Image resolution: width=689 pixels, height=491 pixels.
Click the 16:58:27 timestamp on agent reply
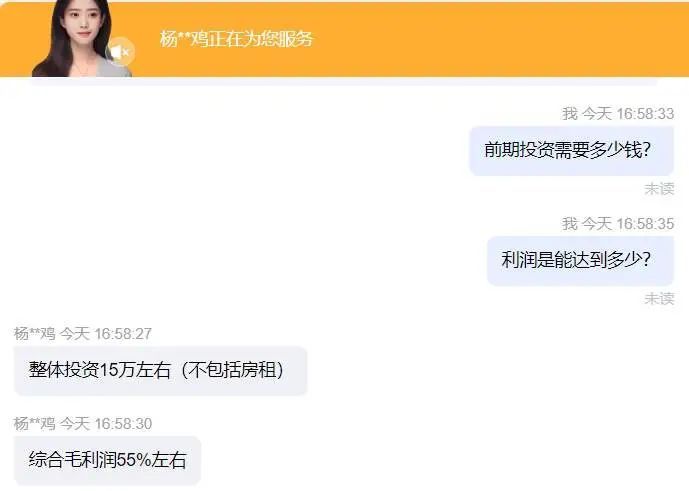123,334
